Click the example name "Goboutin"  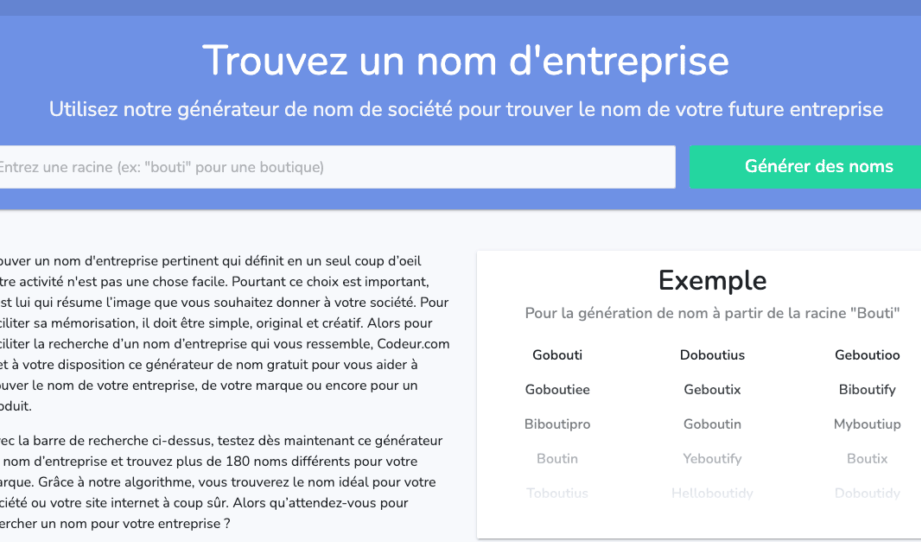click(712, 424)
